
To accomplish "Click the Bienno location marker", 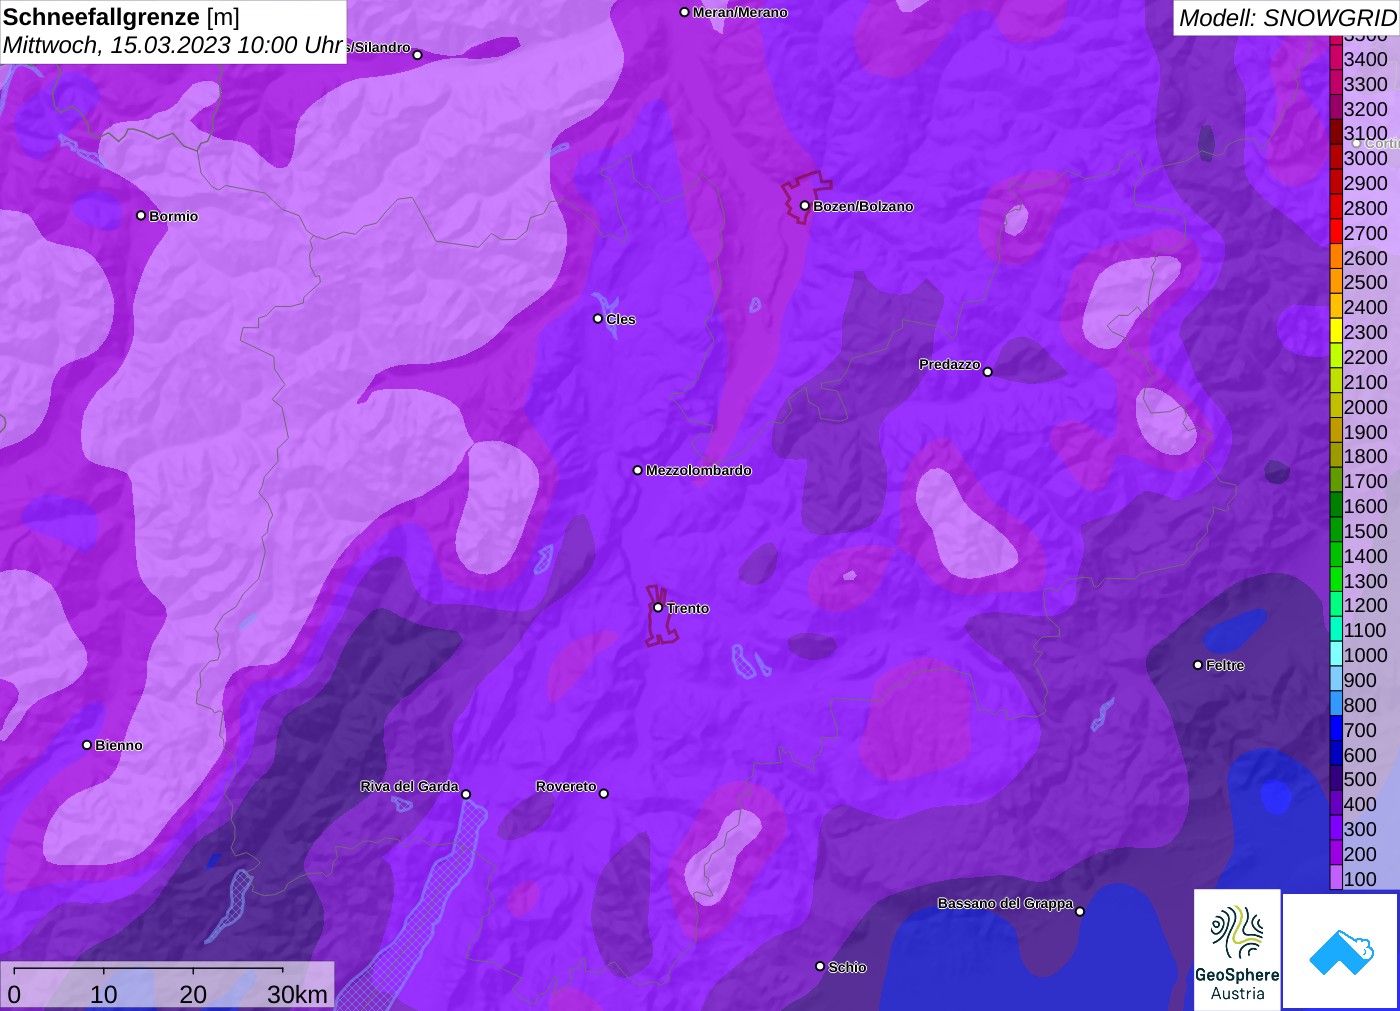I will 87,745.
